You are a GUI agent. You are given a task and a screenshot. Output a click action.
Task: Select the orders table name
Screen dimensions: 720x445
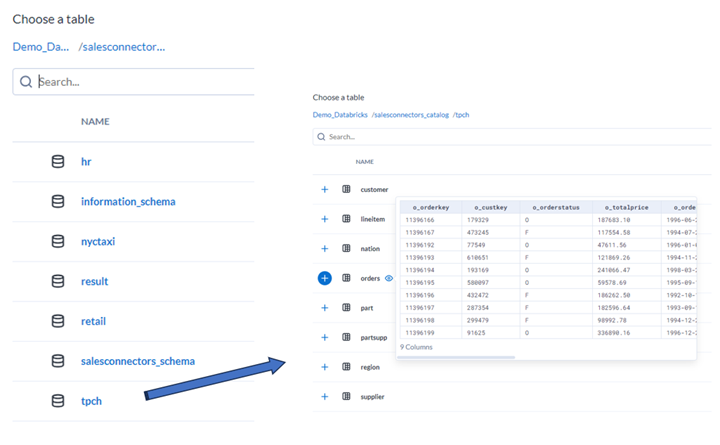[x=370, y=278]
